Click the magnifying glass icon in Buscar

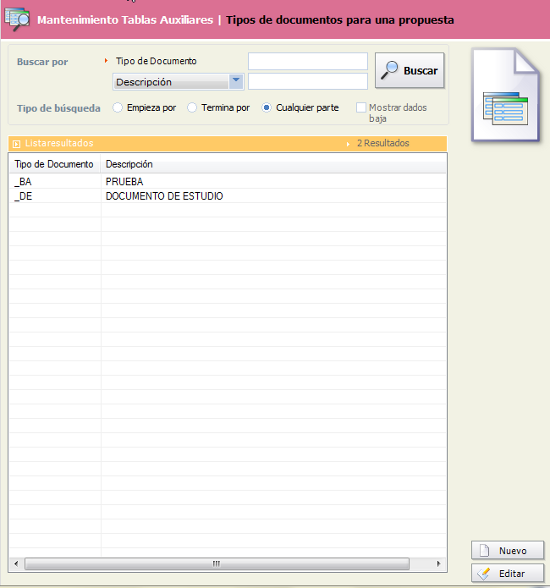pos(390,70)
